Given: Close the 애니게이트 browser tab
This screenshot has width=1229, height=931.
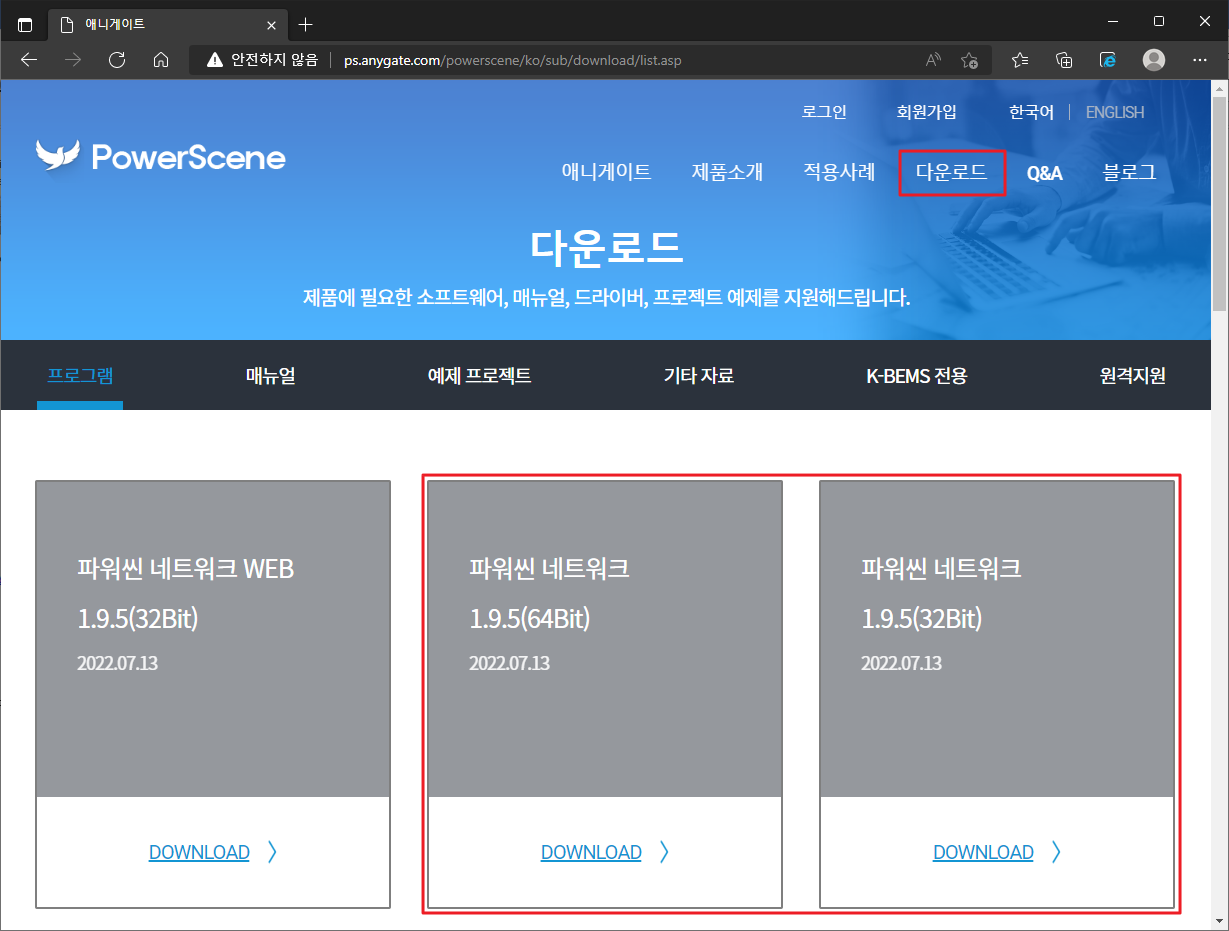Looking at the screenshot, I should [x=271, y=25].
